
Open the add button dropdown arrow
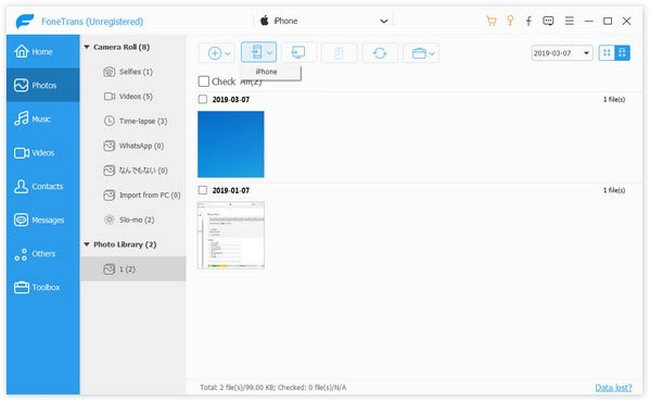[x=228, y=53]
